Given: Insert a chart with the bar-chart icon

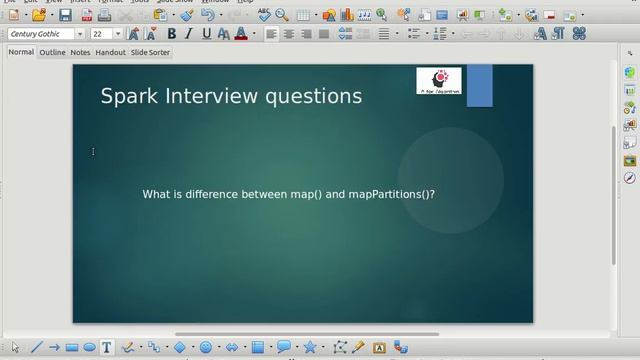Looking at the screenshot, I should tap(347, 15).
